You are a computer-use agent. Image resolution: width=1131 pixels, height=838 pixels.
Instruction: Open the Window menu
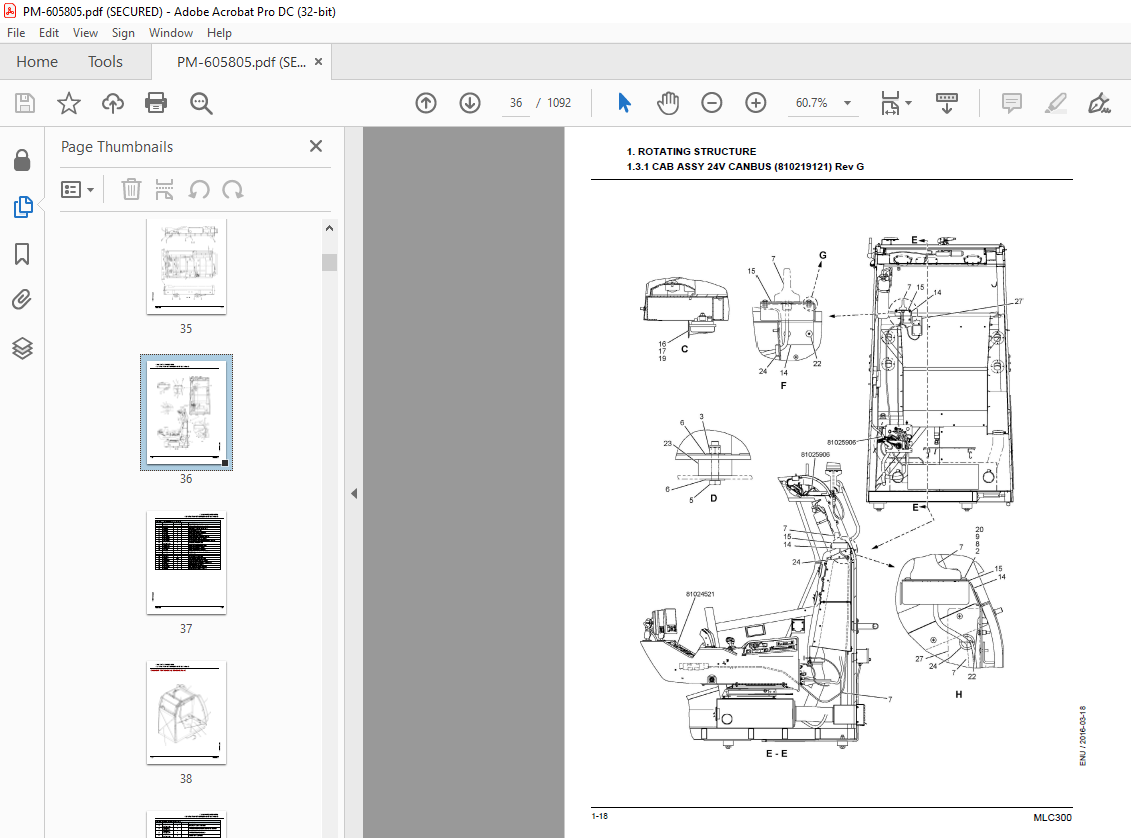point(171,33)
